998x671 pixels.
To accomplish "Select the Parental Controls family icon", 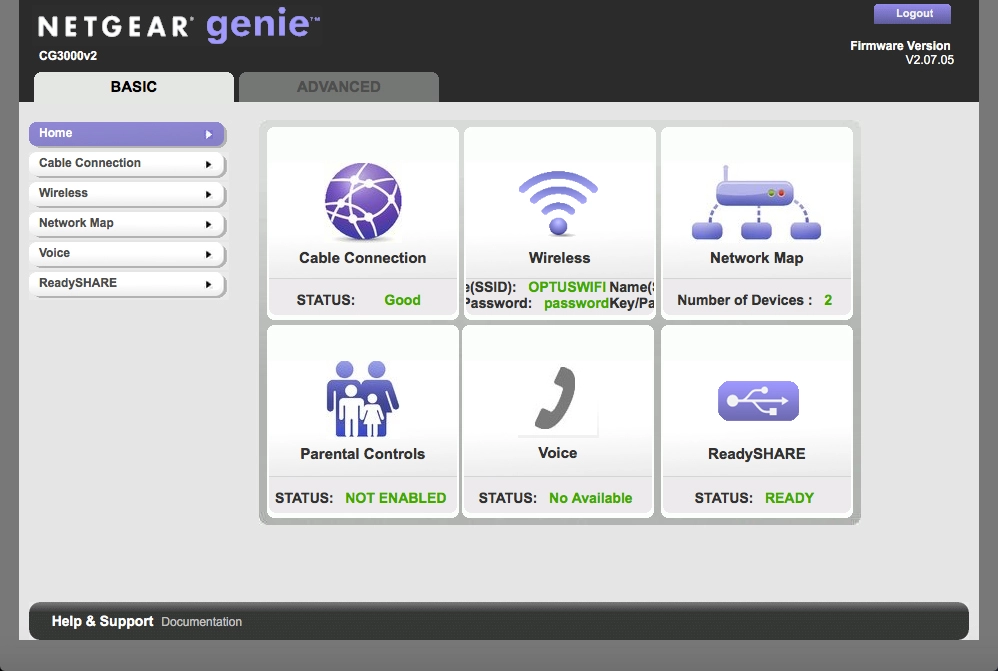I will [x=363, y=399].
